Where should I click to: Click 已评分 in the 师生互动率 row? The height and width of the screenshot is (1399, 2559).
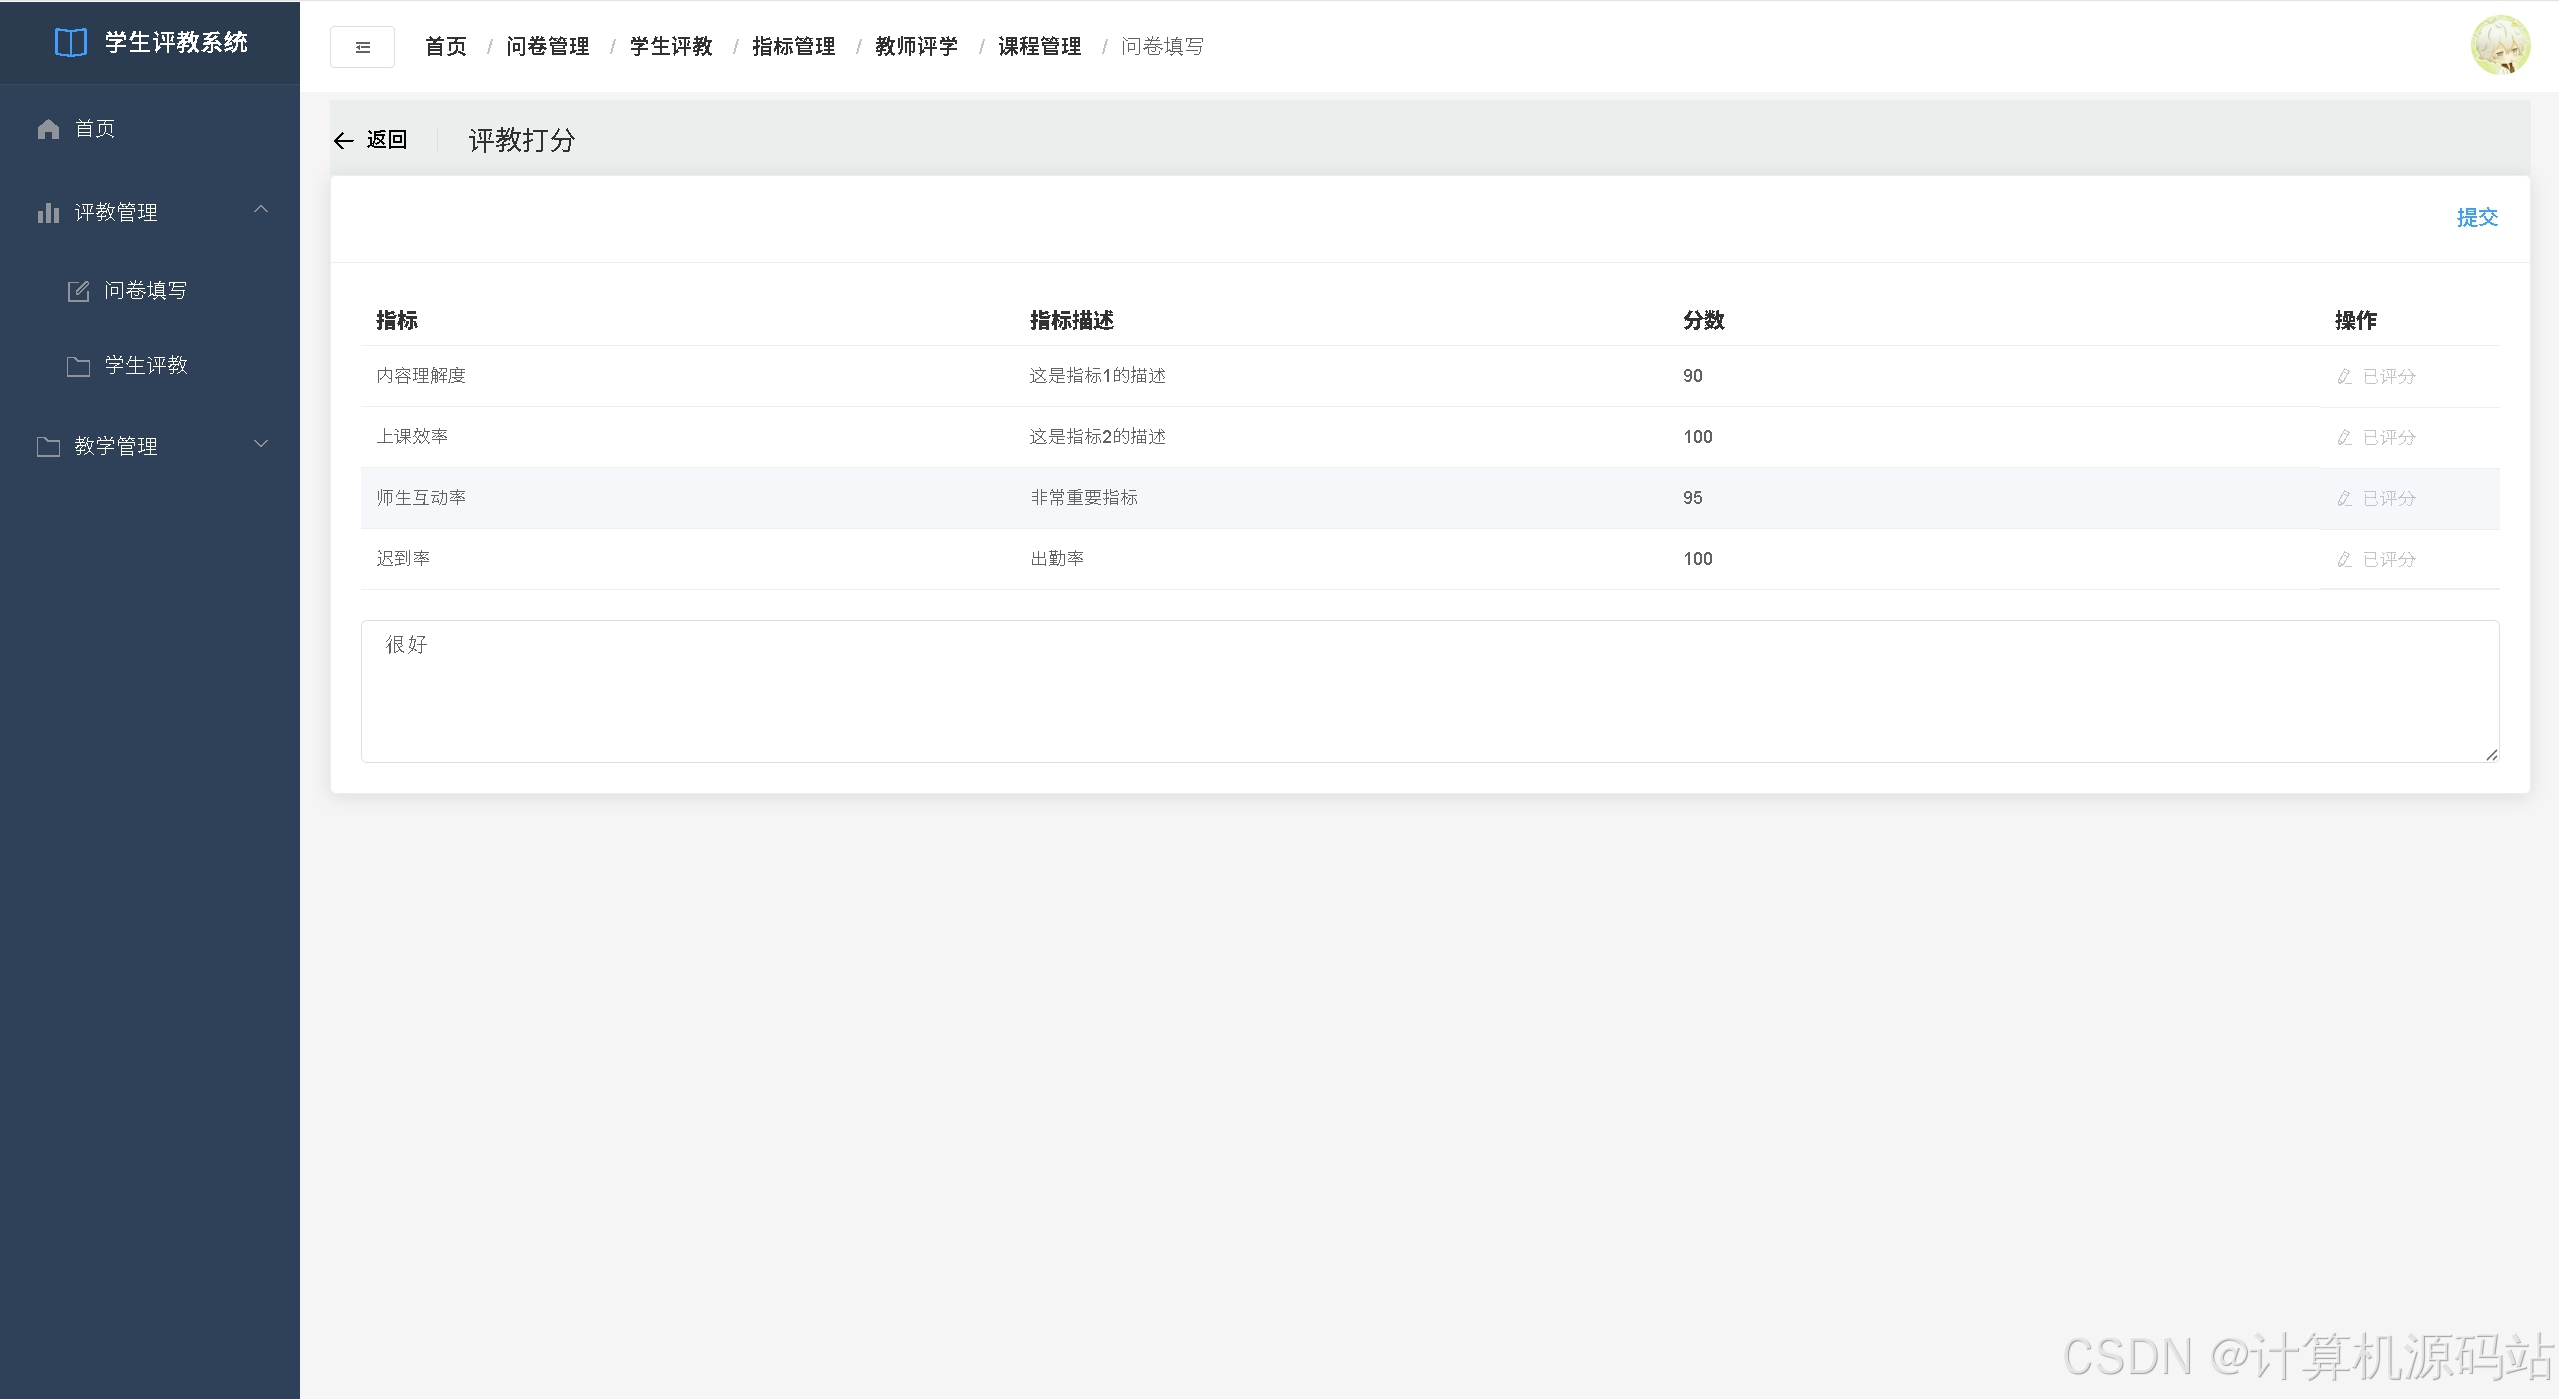coord(2389,499)
